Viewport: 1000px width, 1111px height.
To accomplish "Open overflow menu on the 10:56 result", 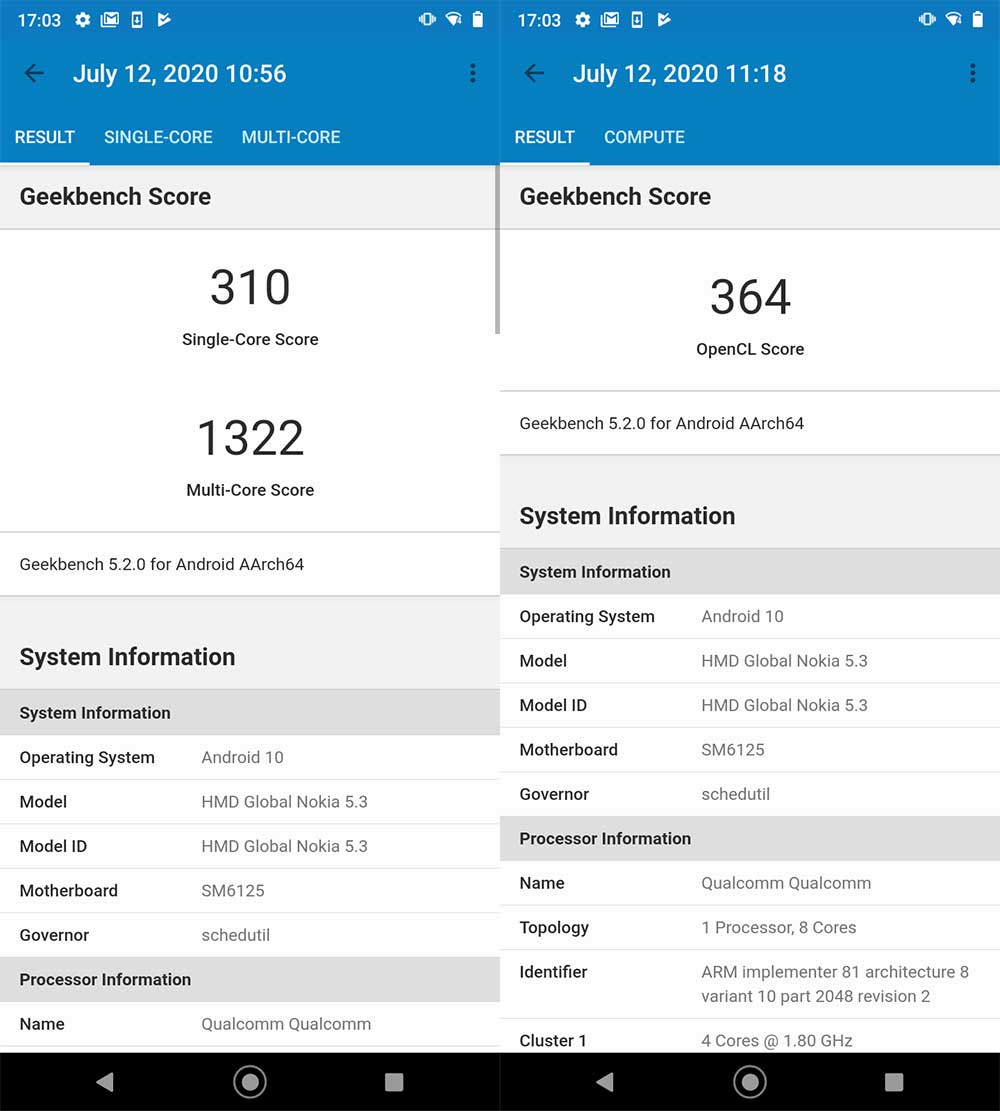I will (x=472, y=73).
